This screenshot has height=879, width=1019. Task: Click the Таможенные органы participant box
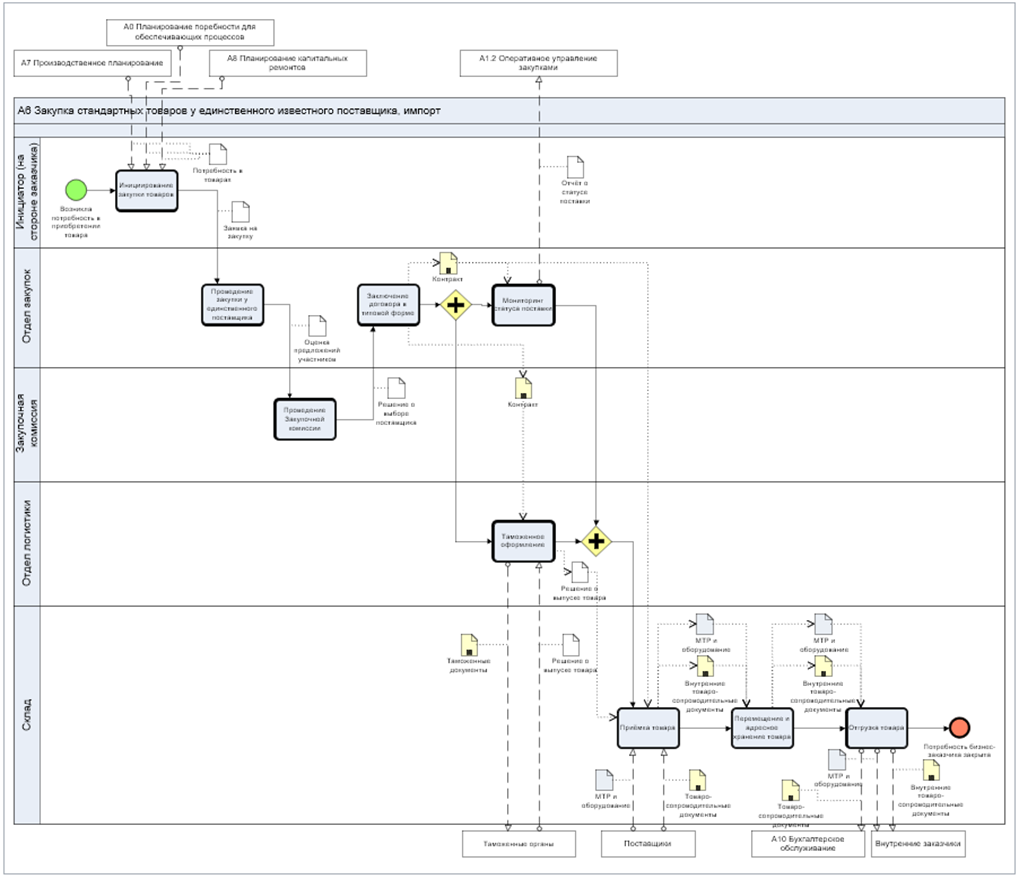click(519, 844)
